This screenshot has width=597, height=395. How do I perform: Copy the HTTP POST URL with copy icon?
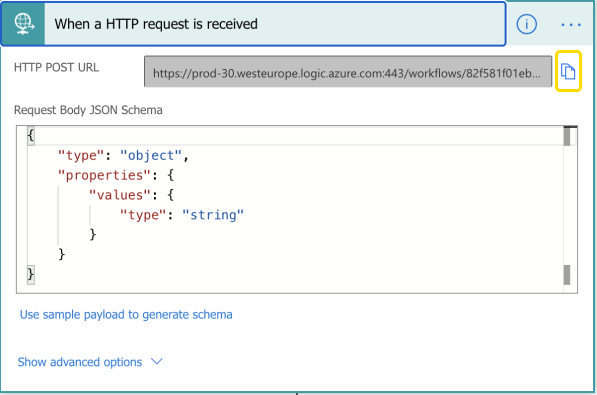(568, 71)
